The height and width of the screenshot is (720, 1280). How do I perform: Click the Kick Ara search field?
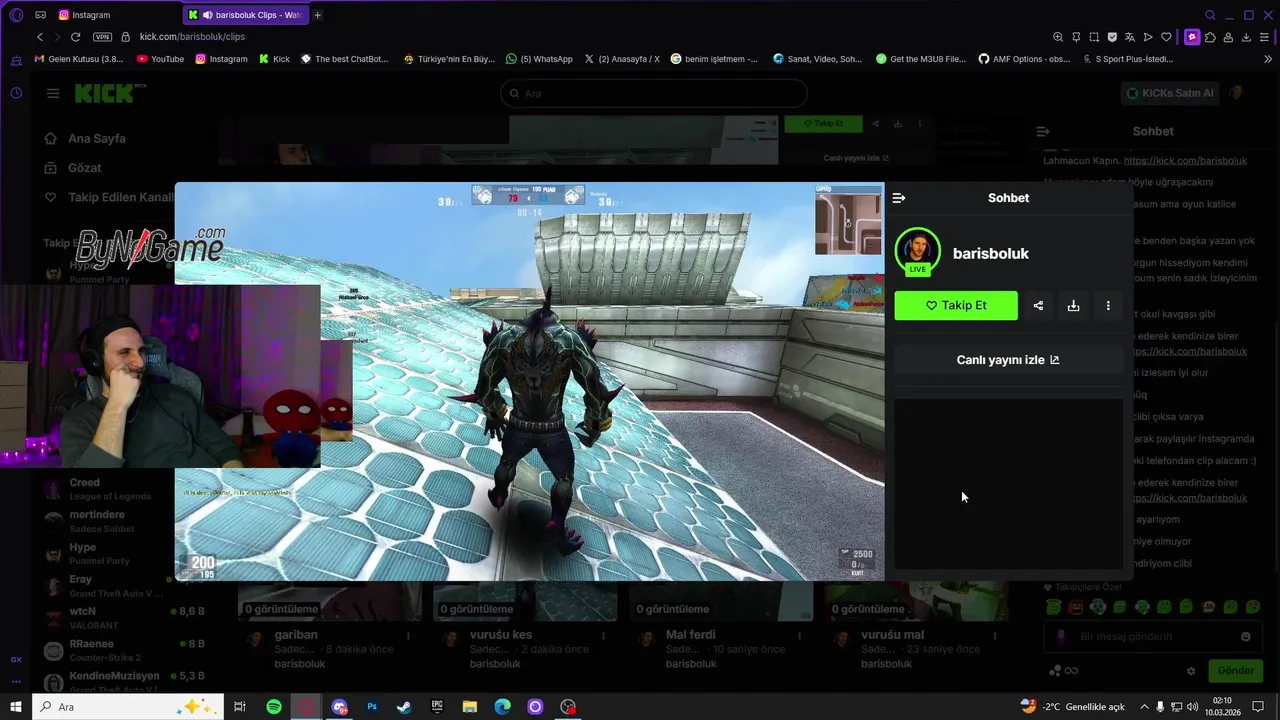click(654, 93)
